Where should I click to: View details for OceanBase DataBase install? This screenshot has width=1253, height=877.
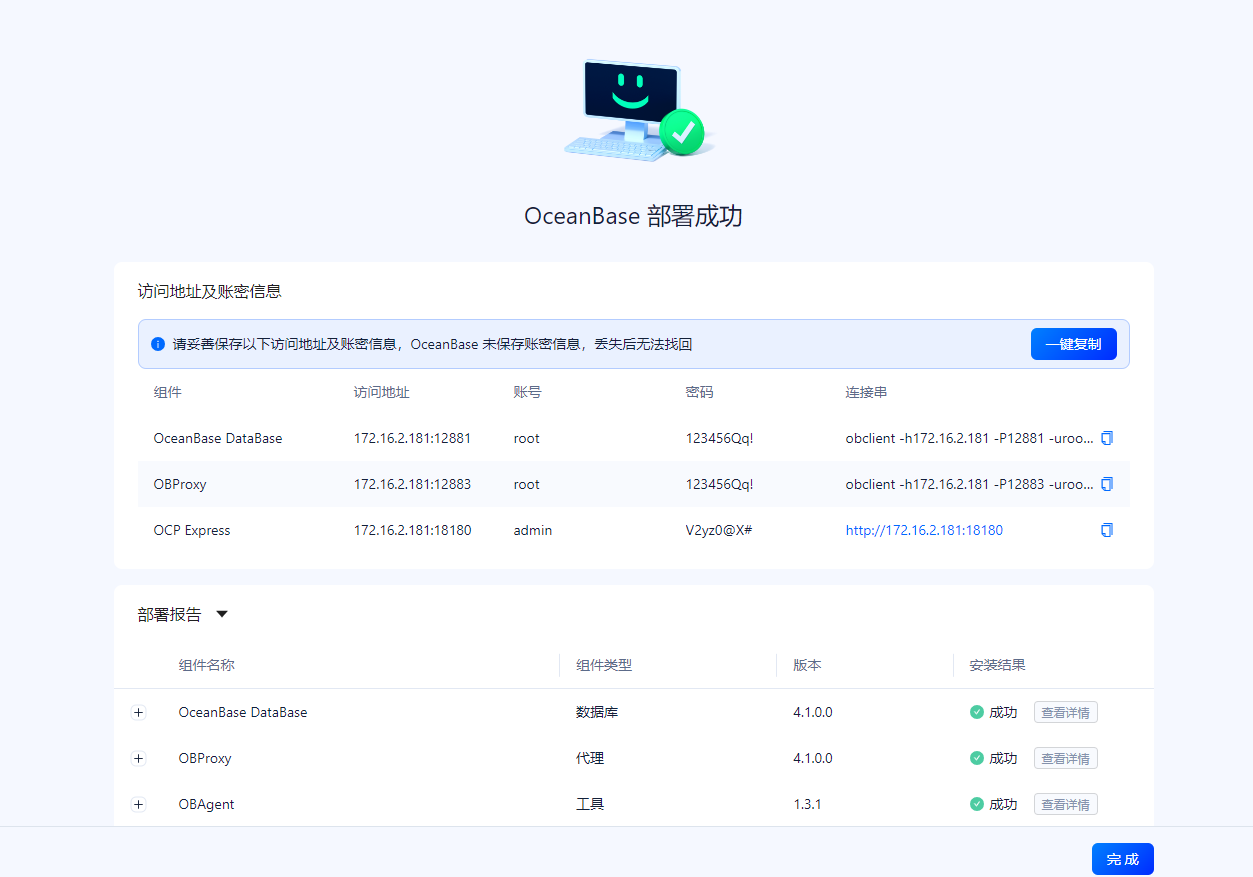(x=1066, y=712)
